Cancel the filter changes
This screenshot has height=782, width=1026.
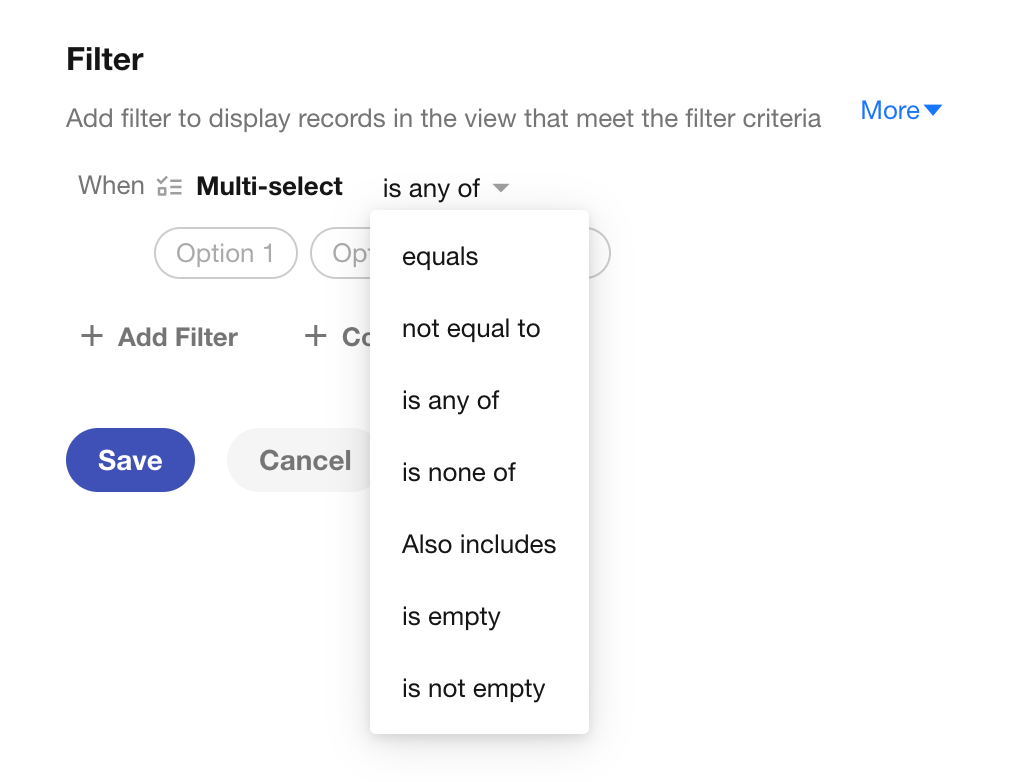pos(300,460)
